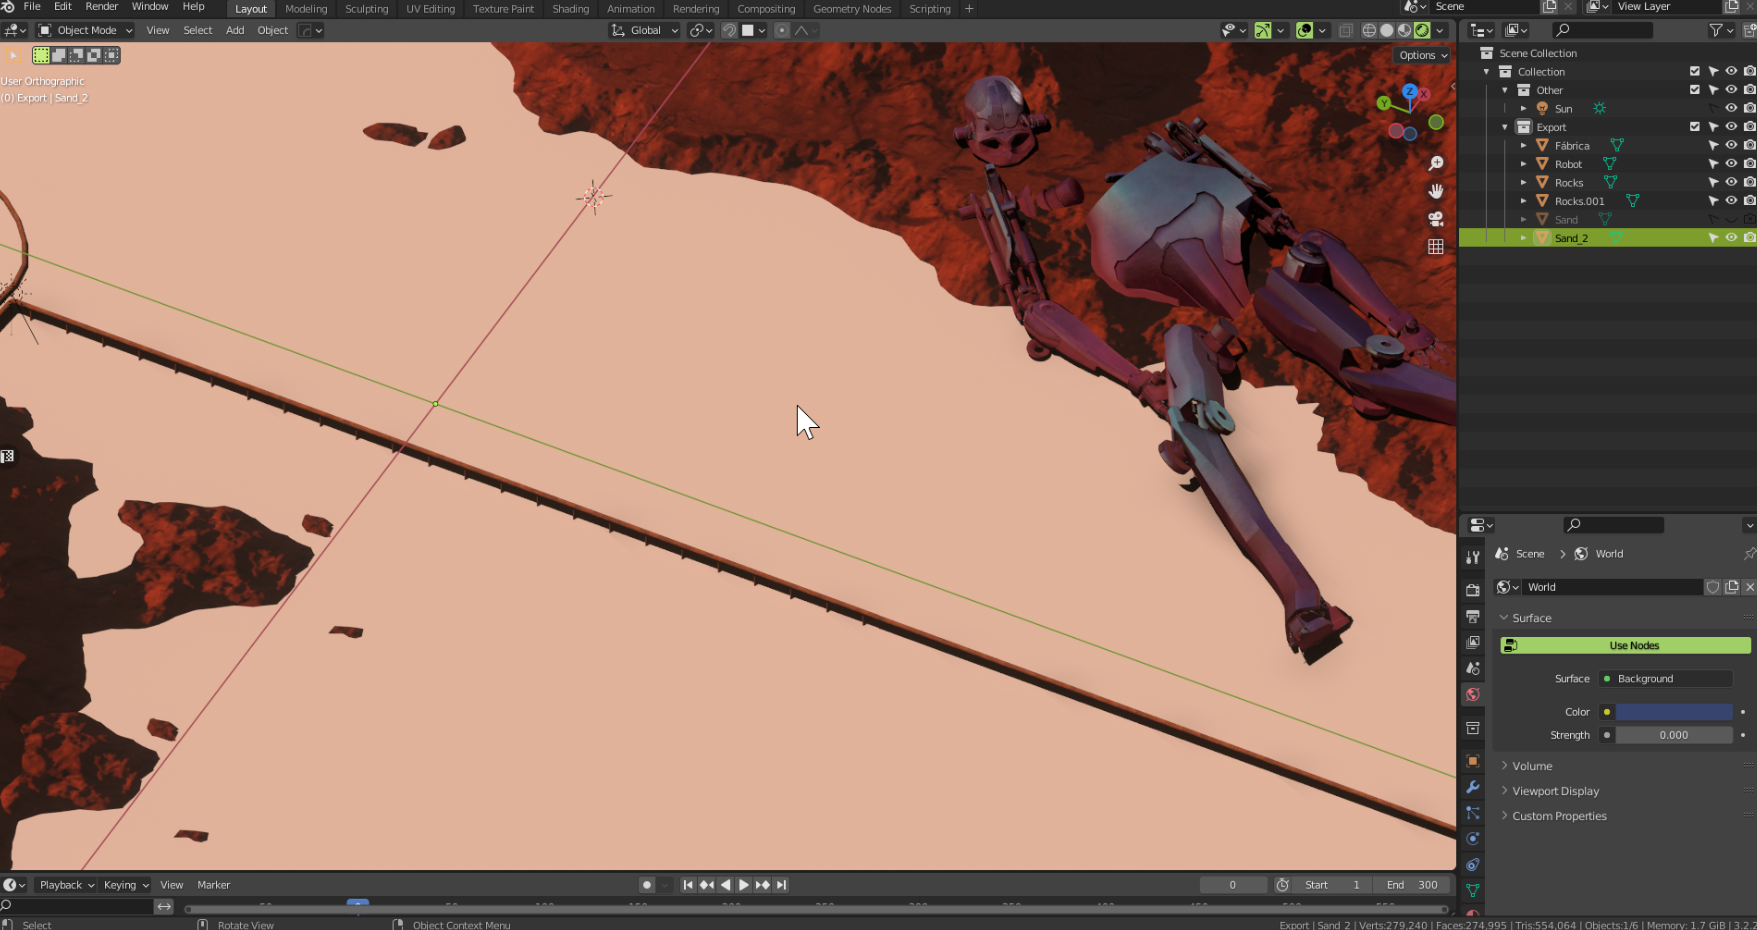Screen dimensions: 1757x930
Task: Click the zoom in/out viewport gizmo
Action: click(1436, 164)
